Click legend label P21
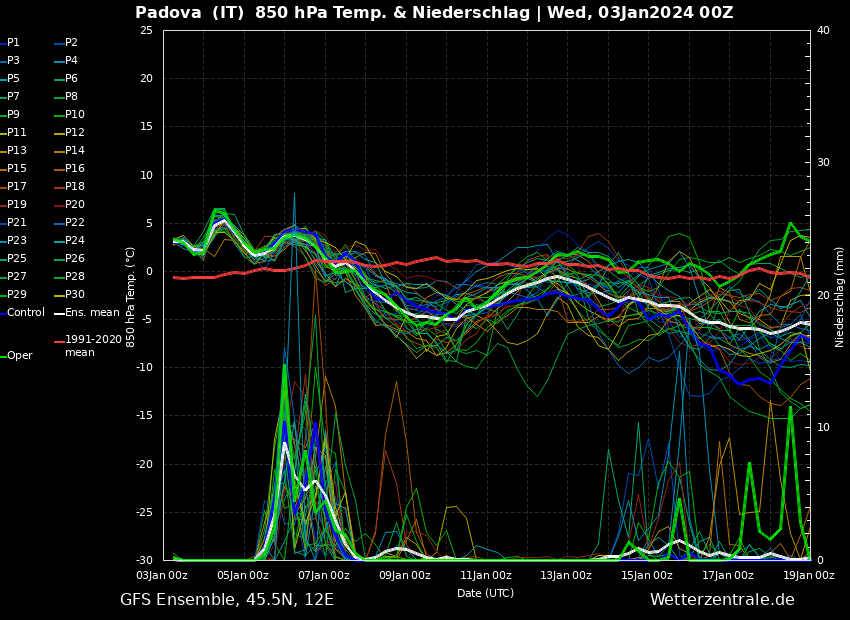This screenshot has width=850, height=620. [13, 222]
